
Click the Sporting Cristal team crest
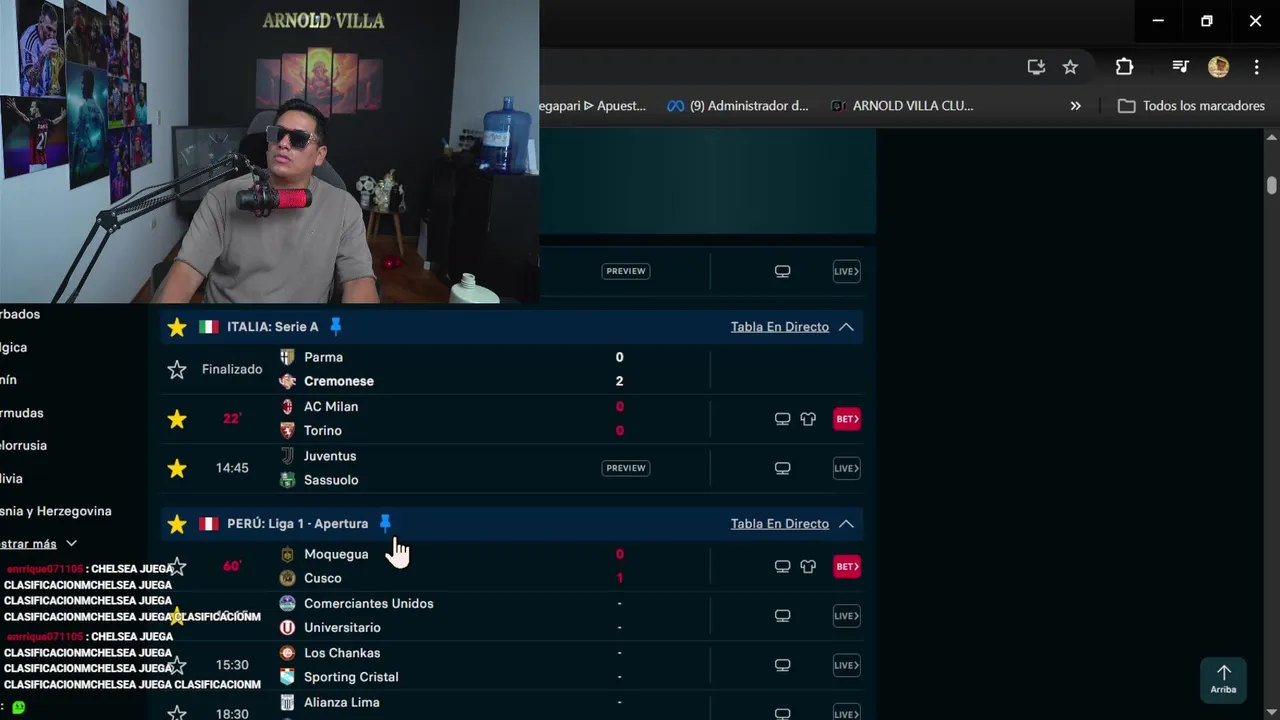pyautogui.click(x=287, y=677)
